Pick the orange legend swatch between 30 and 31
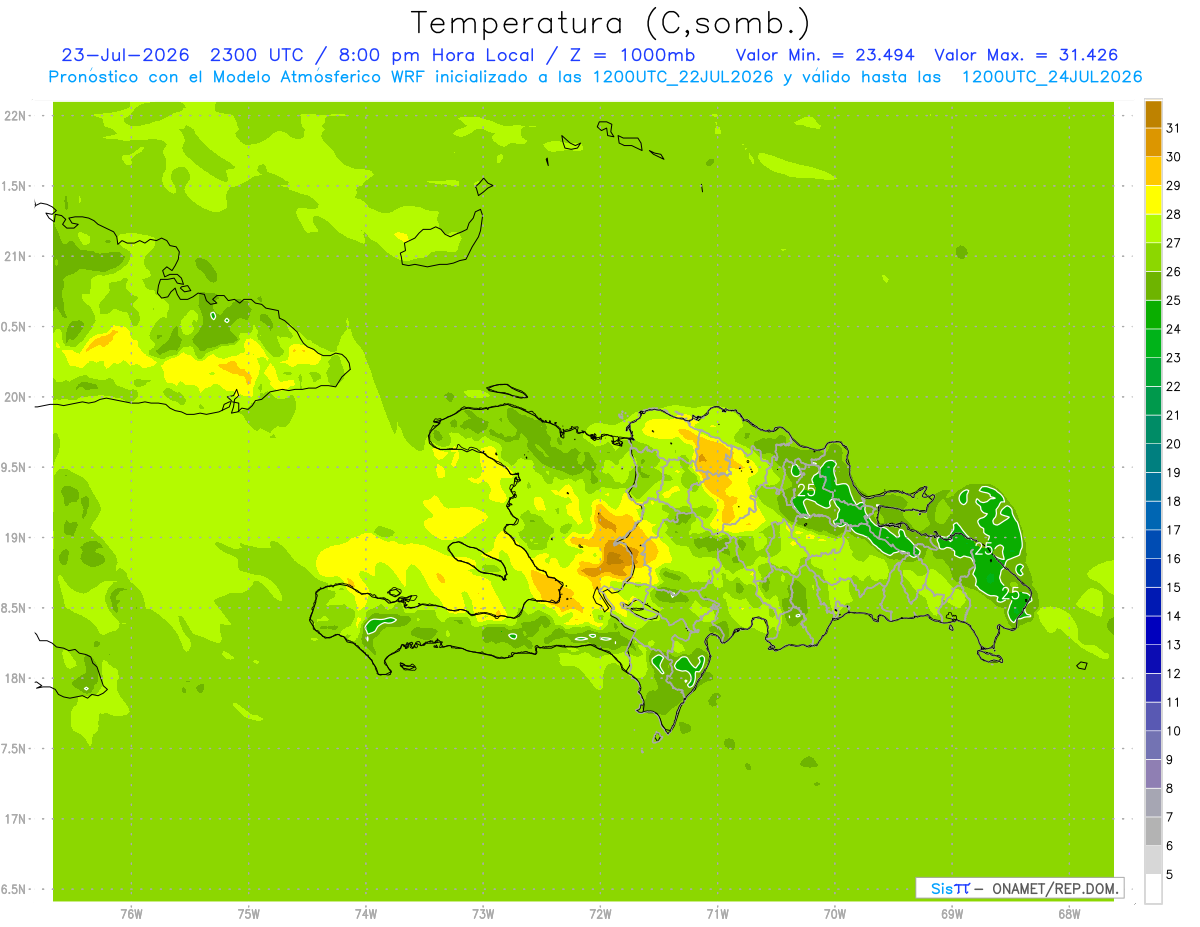This screenshot has height=927, width=1200. [1153, 142]
